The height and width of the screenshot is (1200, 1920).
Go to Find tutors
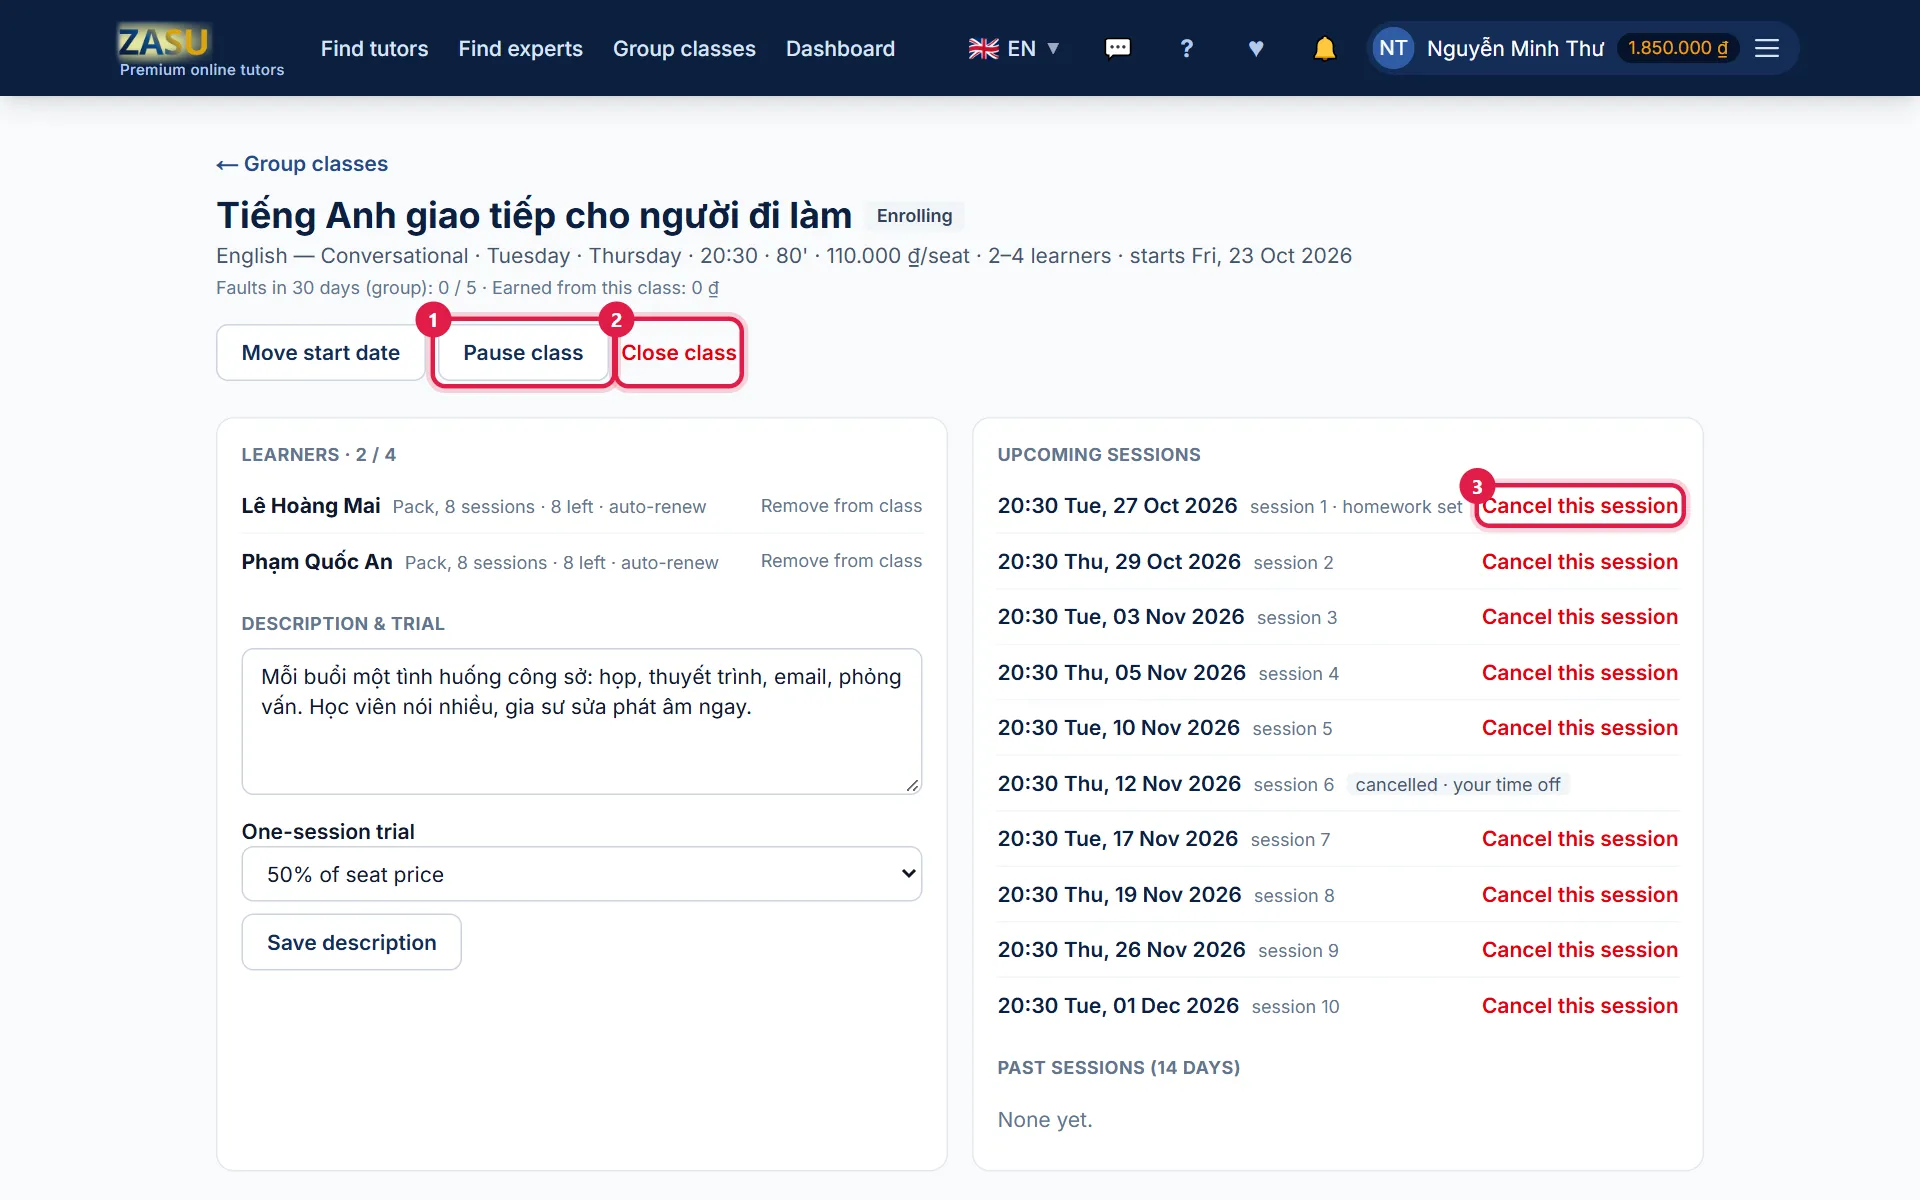pos(374,48)
